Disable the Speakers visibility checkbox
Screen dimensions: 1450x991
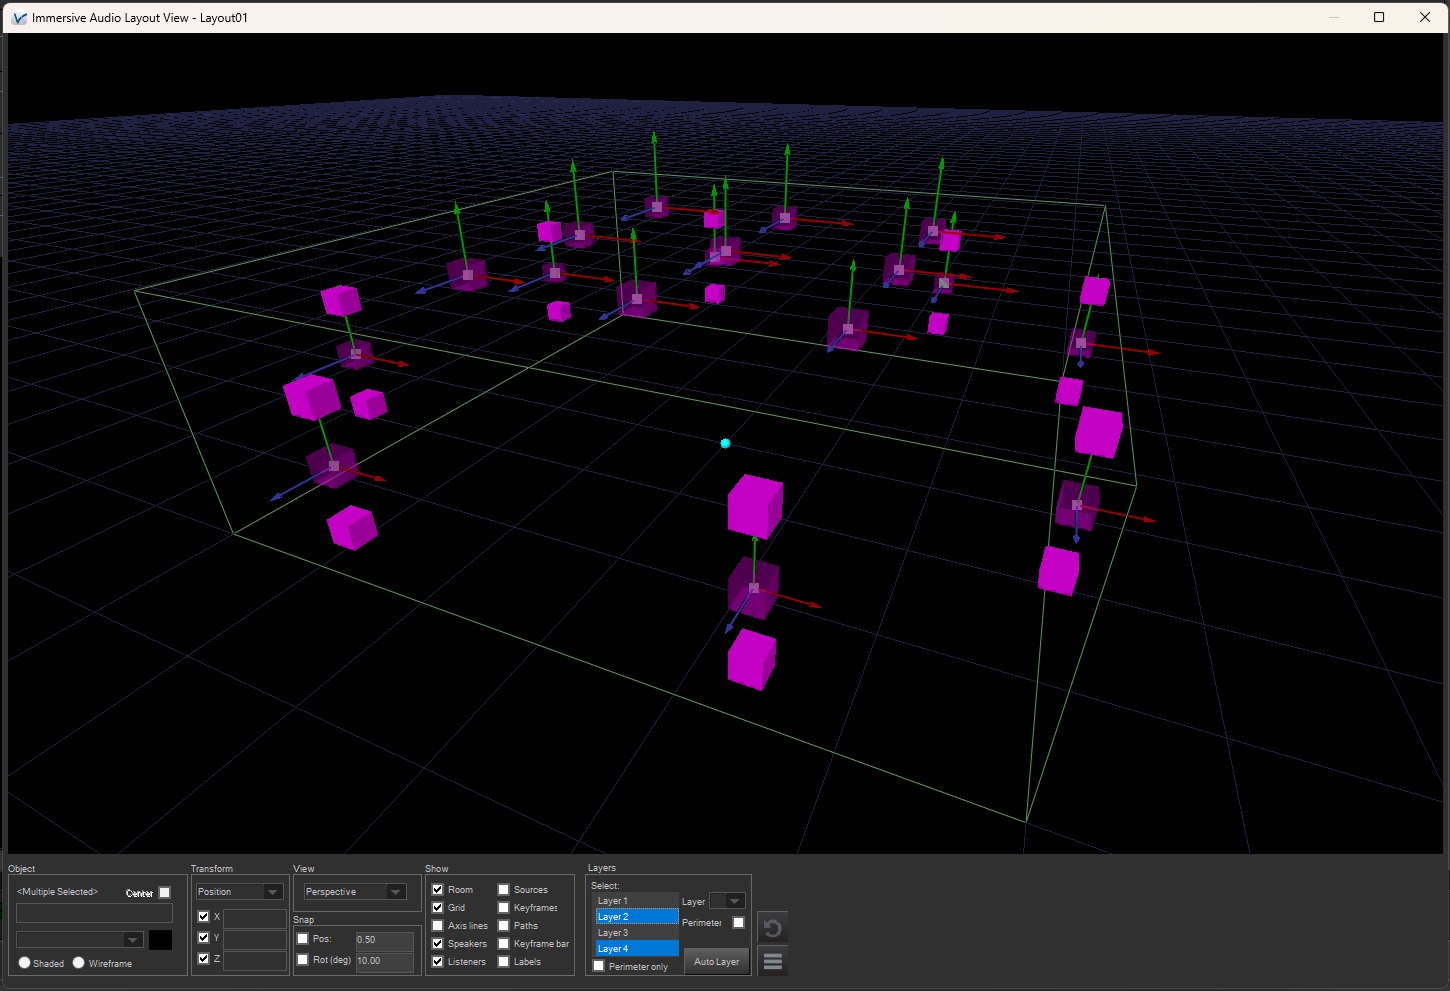437,944
